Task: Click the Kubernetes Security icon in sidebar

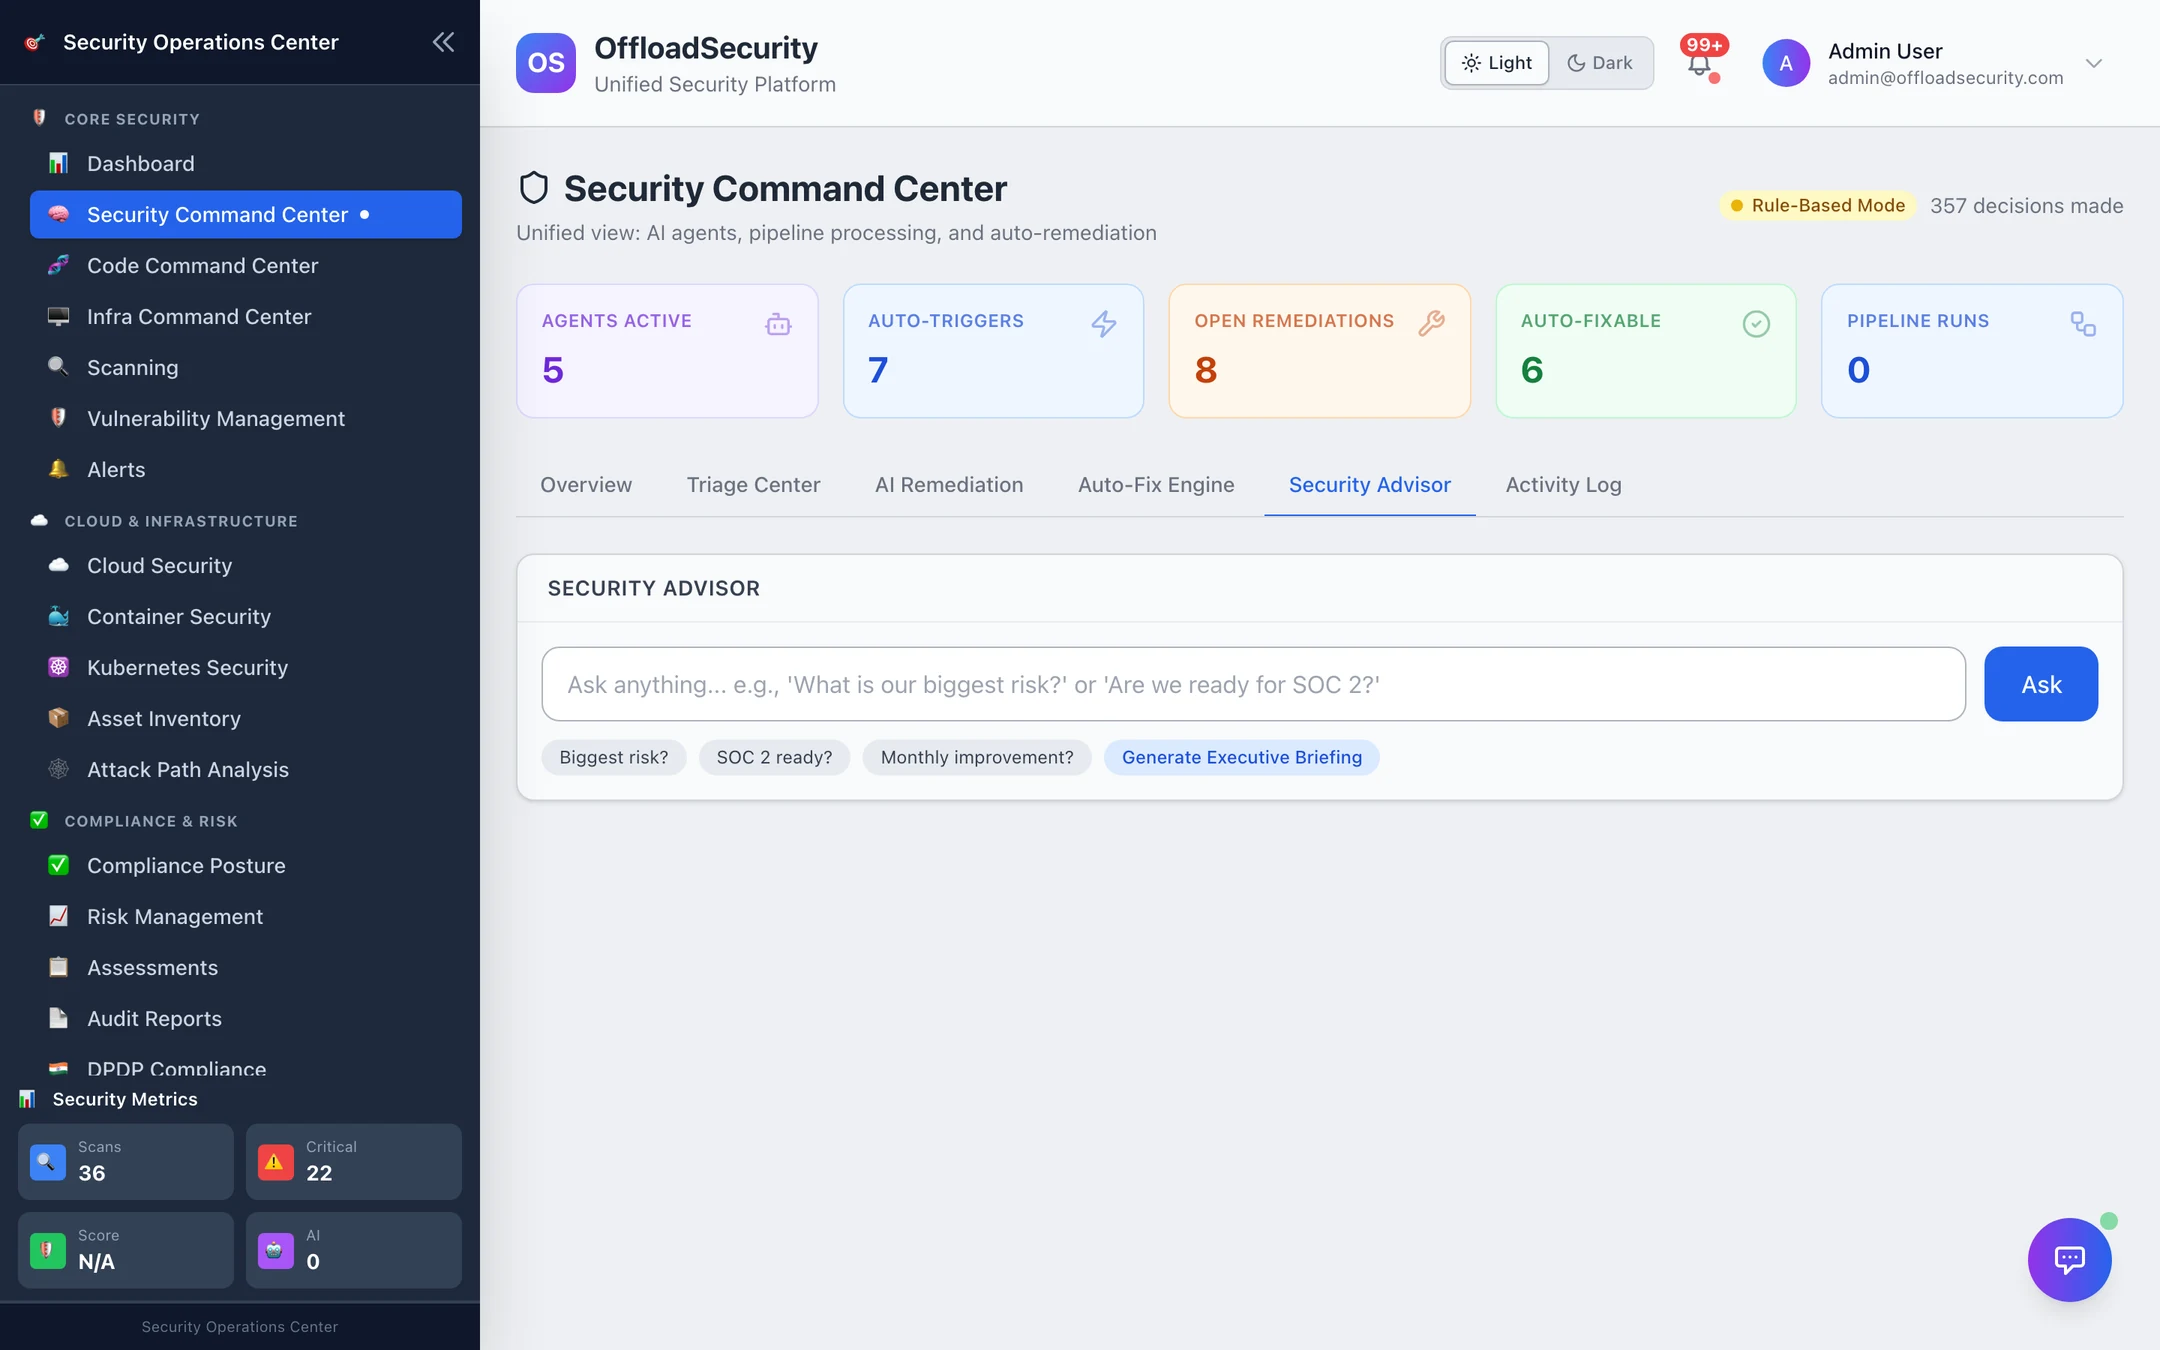Action: pos(59,667)
